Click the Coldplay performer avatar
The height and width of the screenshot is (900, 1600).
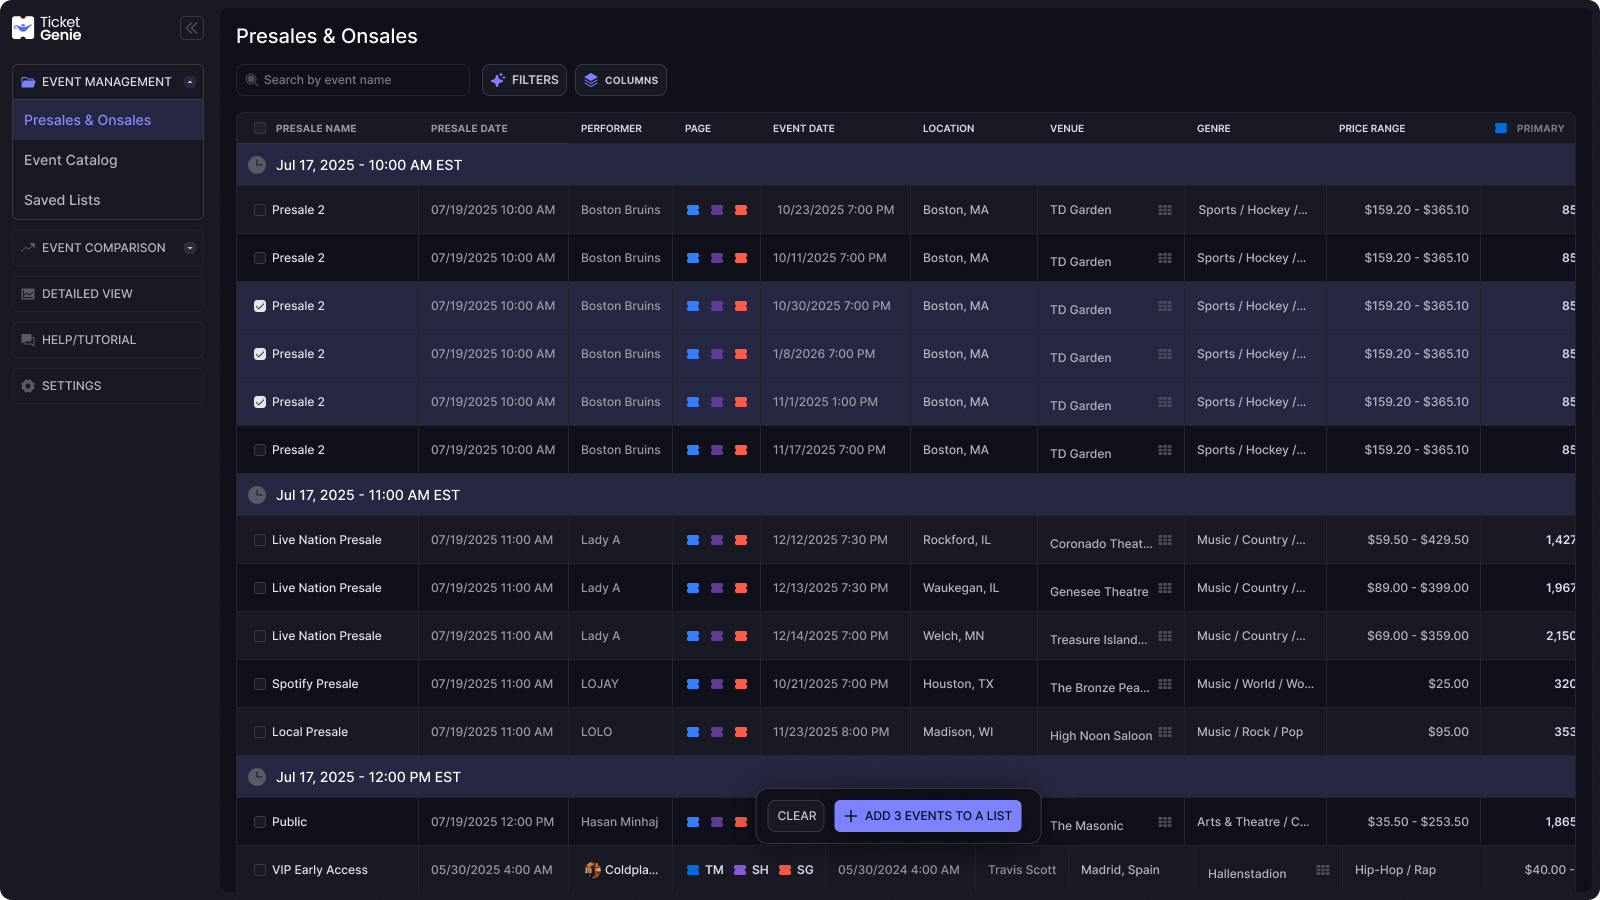(x=593, y=870)
